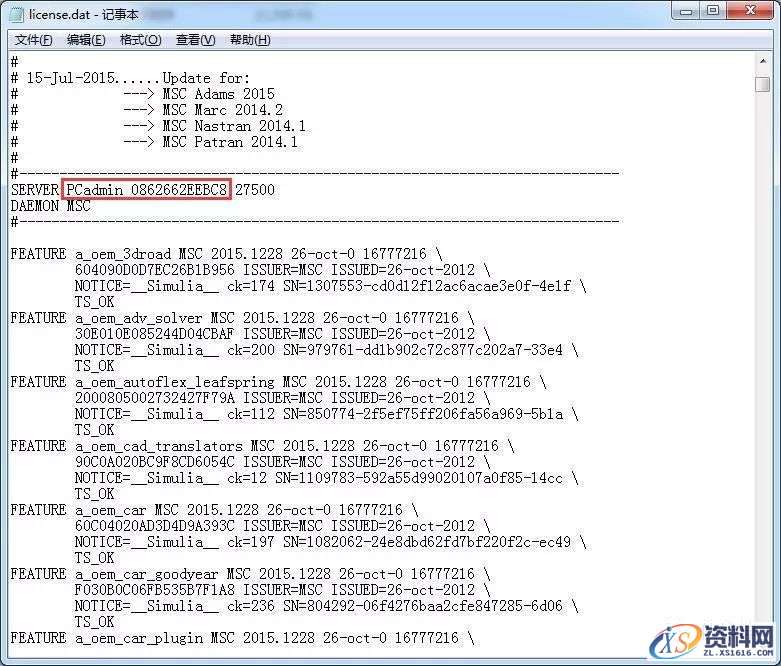781x666 pixels.
Task: Click 'Update for:' text
Action: pyautogui.click(x=206, y=78)
